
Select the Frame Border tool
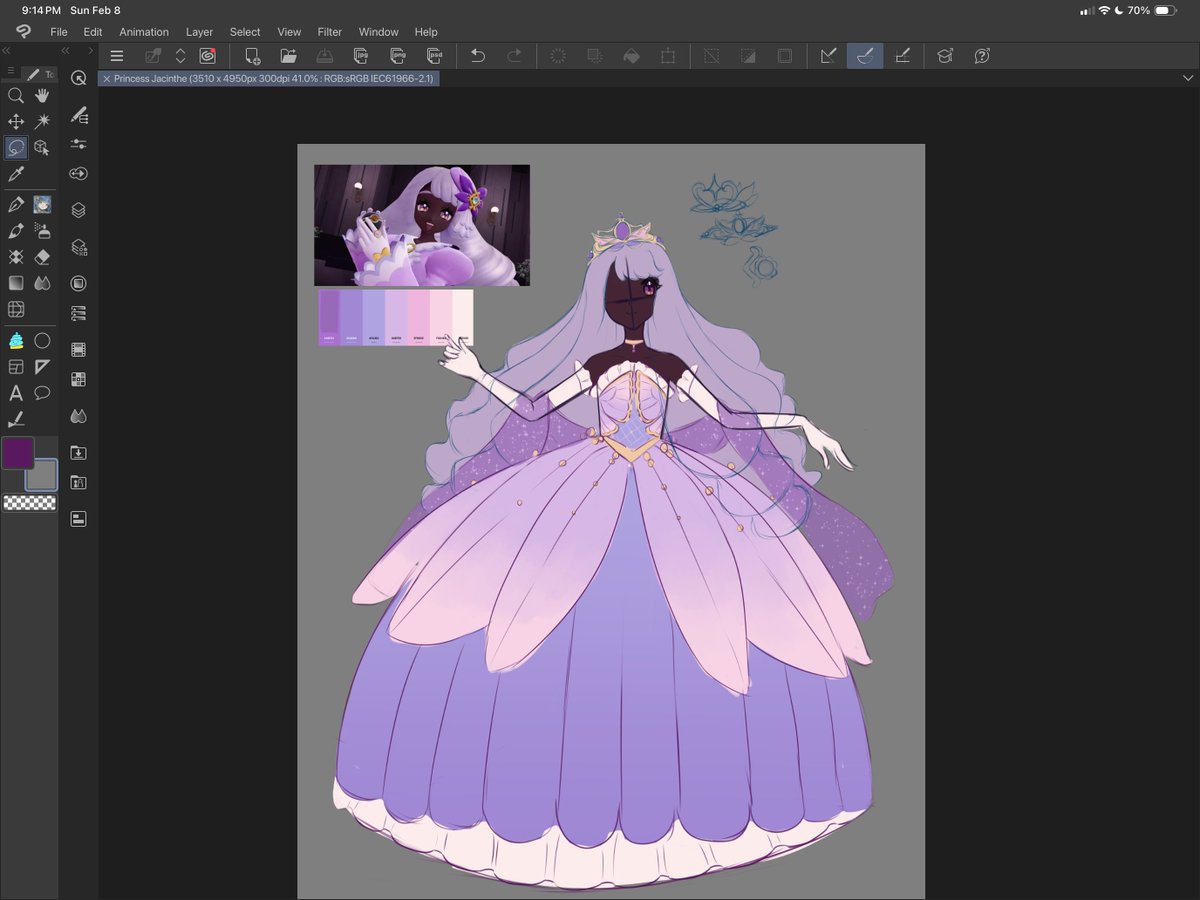[x=16, y=367]
